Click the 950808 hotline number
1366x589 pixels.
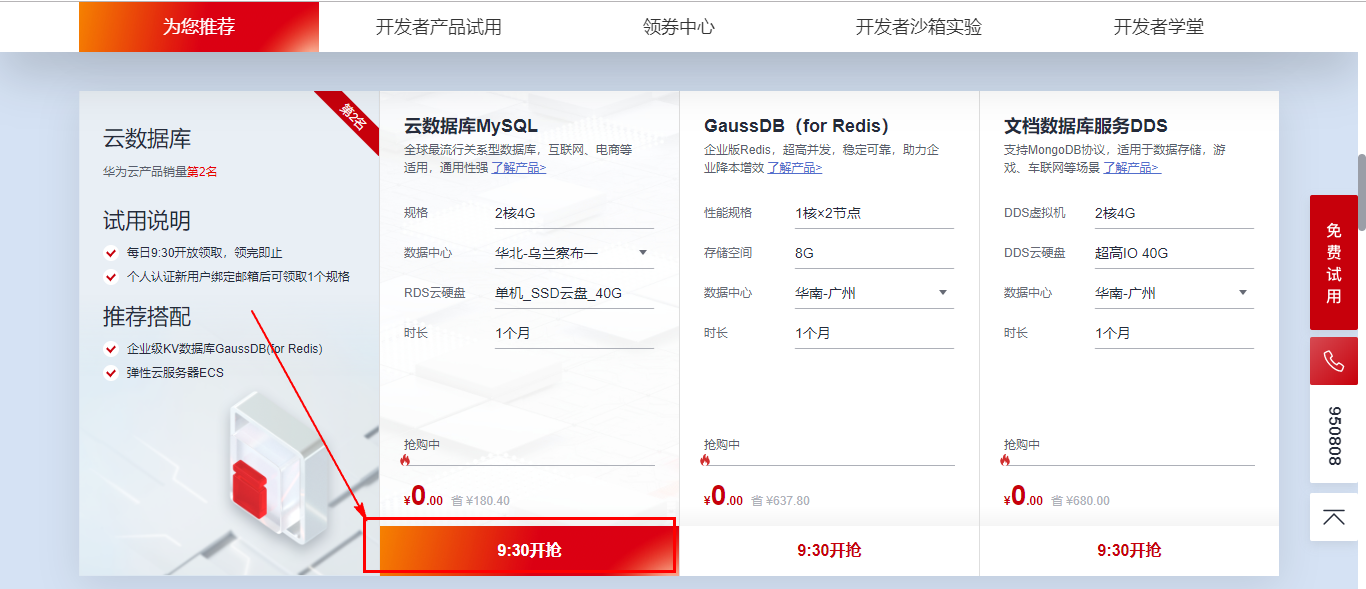(x=1334, y=436)
